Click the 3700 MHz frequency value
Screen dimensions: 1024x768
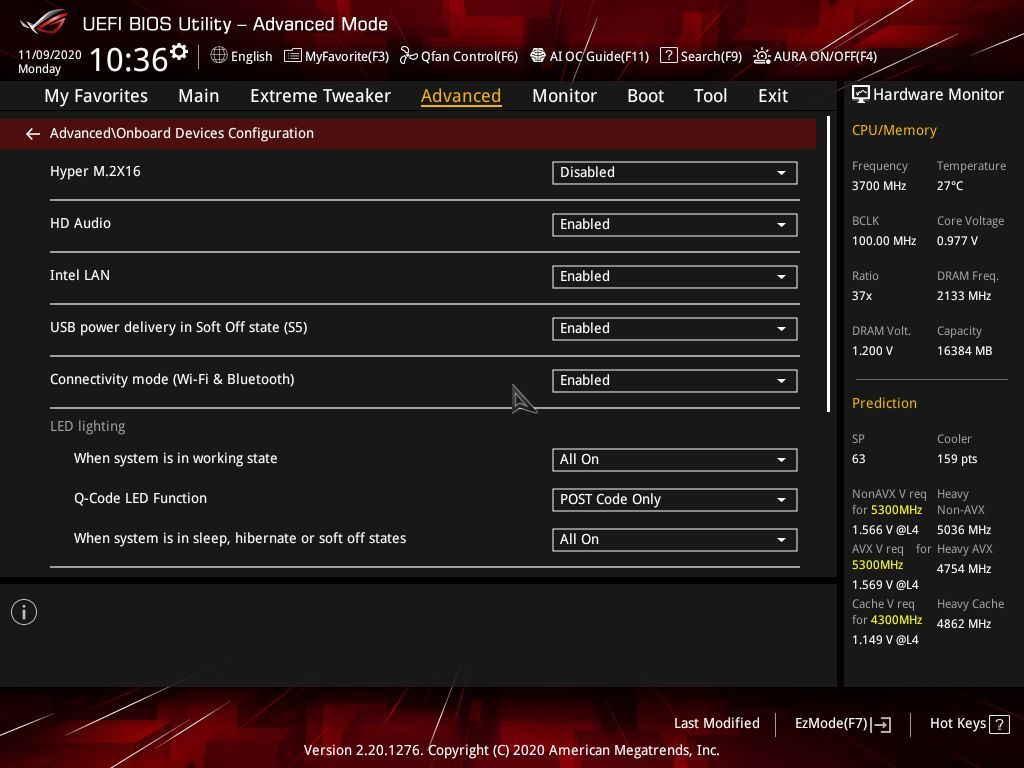[x=878, y=186]
